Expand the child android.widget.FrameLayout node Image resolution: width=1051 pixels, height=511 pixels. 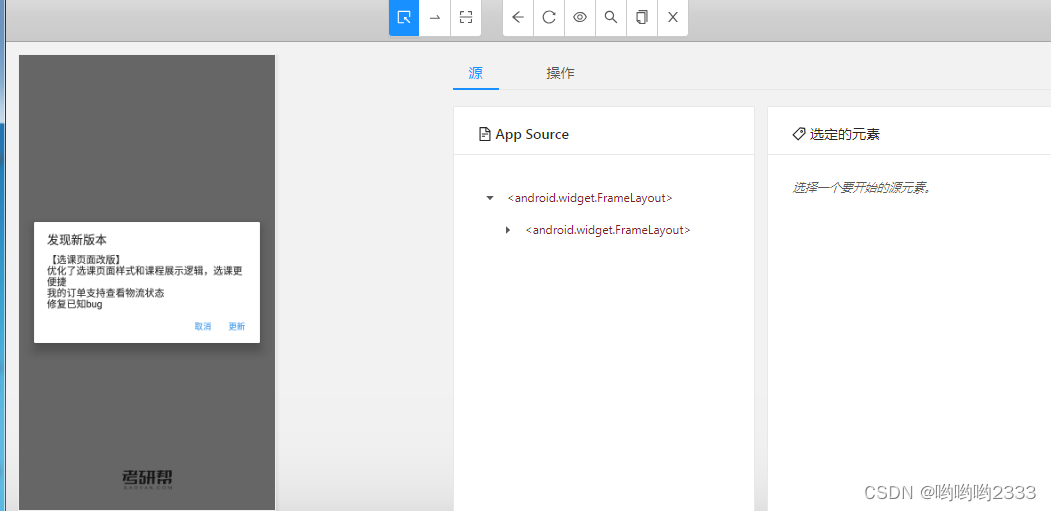pyautogui.click(x=507, y=230)
